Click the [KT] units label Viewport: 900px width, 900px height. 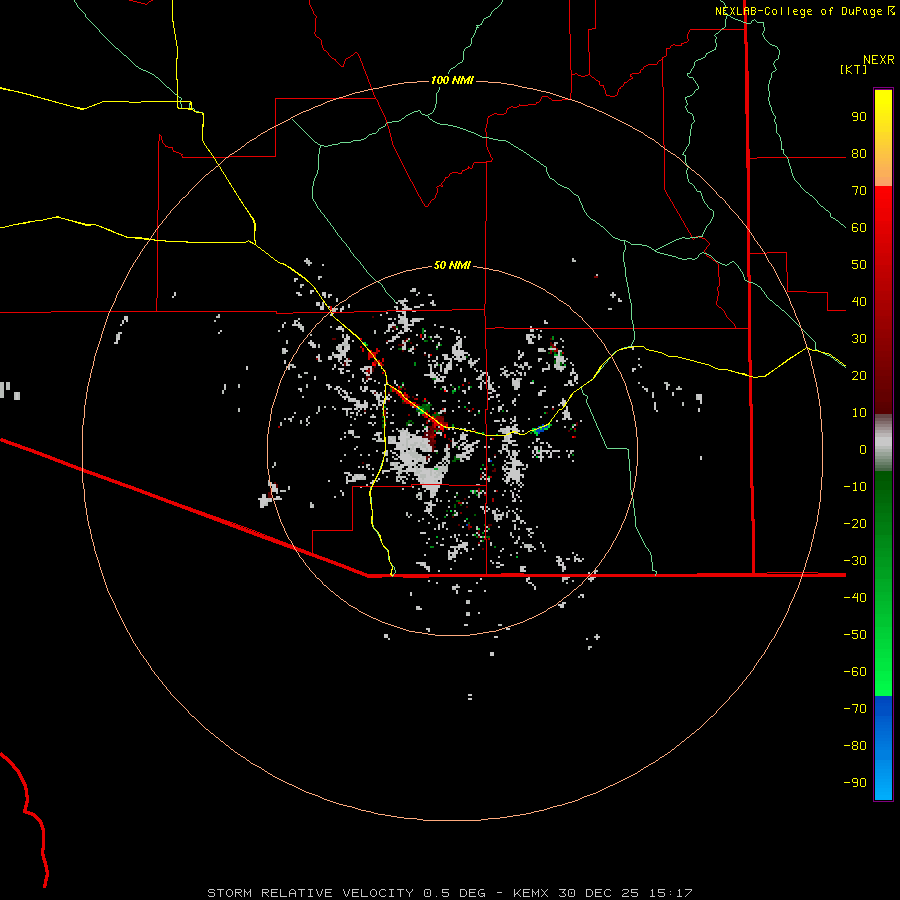[x=854, y=69]
